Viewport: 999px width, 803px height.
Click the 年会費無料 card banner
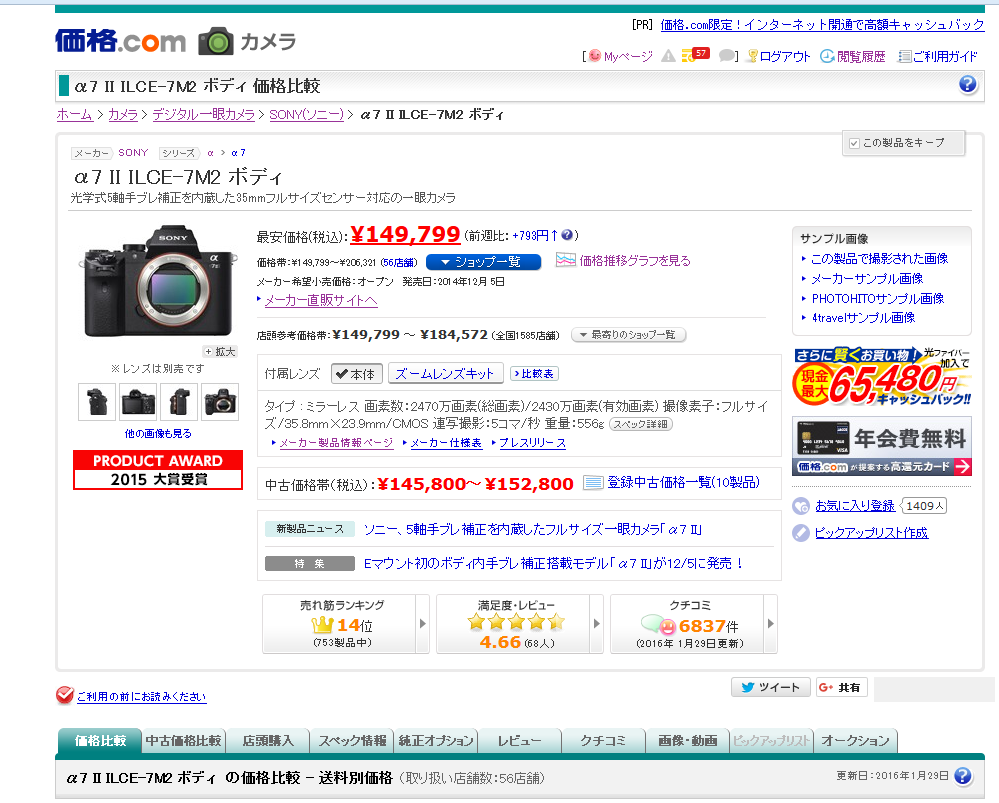[882, 446]
